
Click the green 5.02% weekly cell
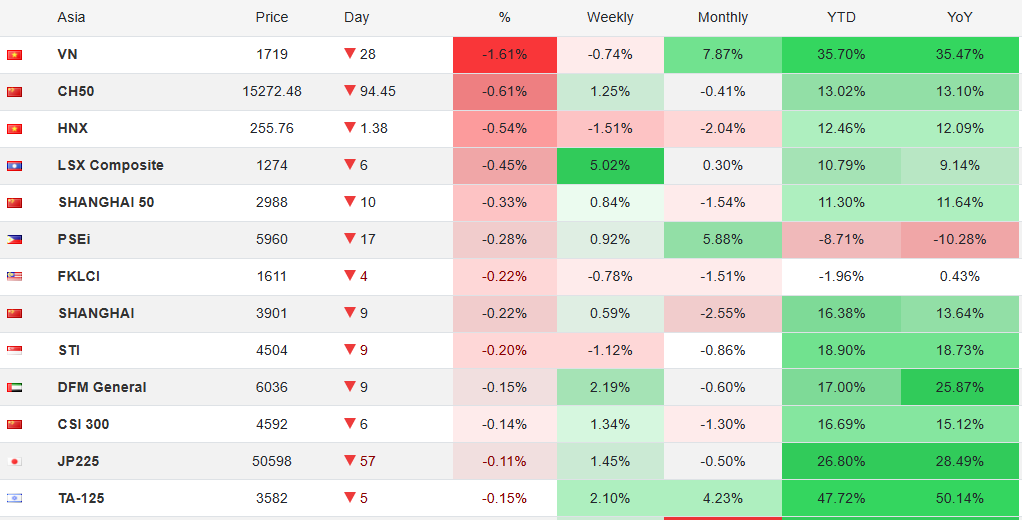(610, 165)
